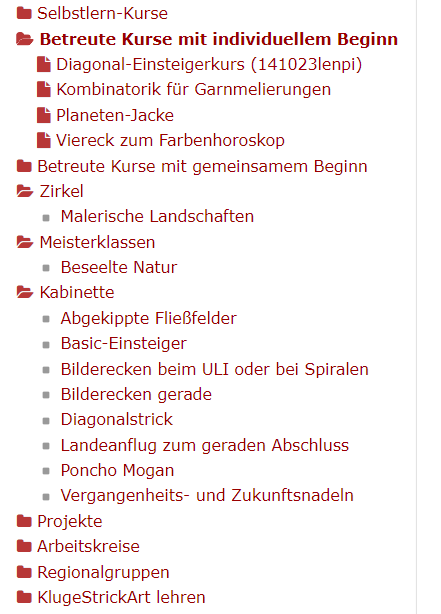Click the Regionalgruppen folder icon
Screen dimensions: 441x614
24,572
